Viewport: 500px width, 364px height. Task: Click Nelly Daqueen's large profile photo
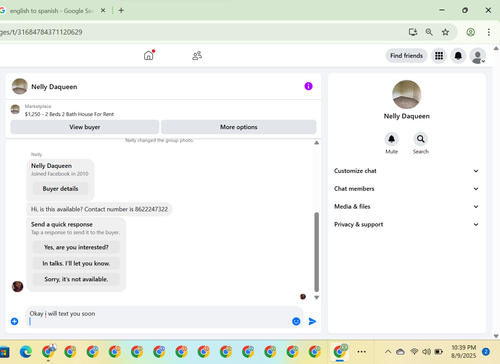click(x=407, y=94)
